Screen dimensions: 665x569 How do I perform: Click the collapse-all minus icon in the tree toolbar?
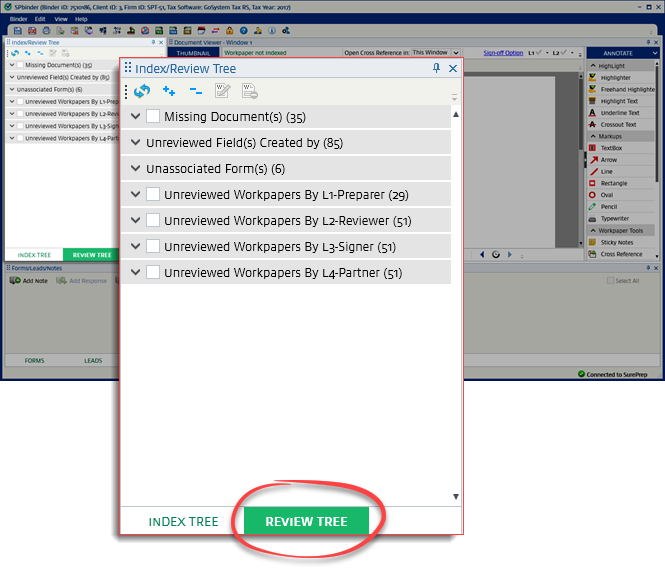[x=195, y=91]
